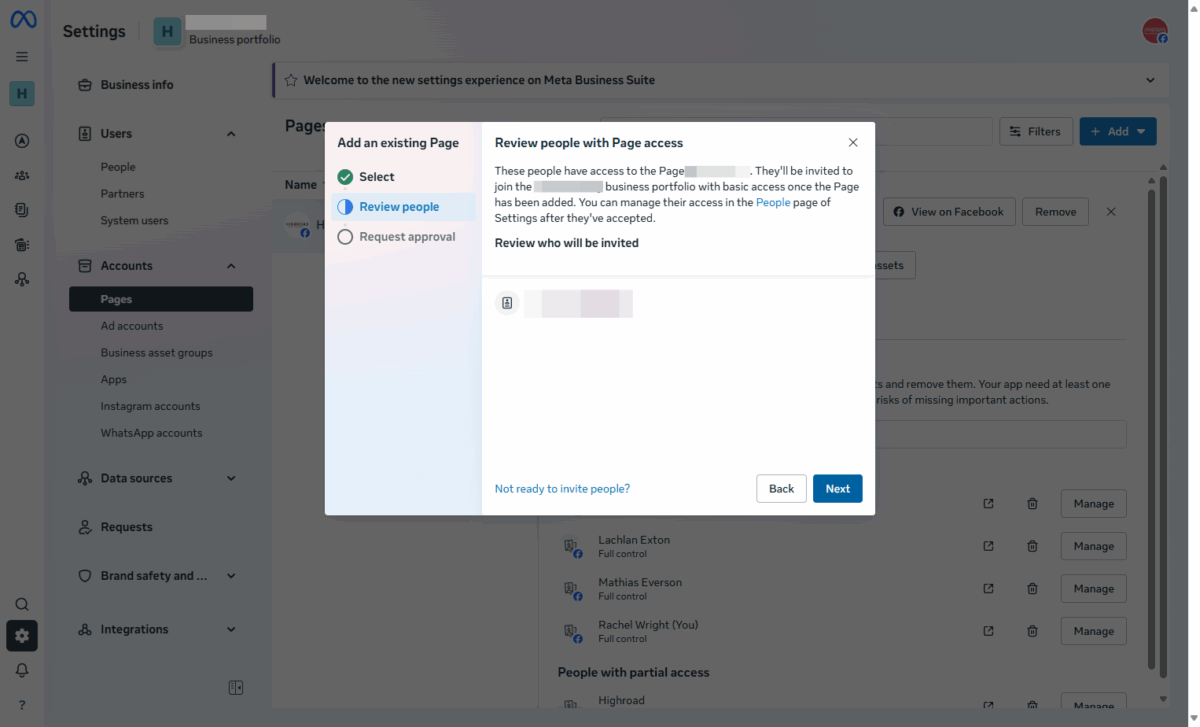
Task: Click the Back button in dialog
Action: 781,489
